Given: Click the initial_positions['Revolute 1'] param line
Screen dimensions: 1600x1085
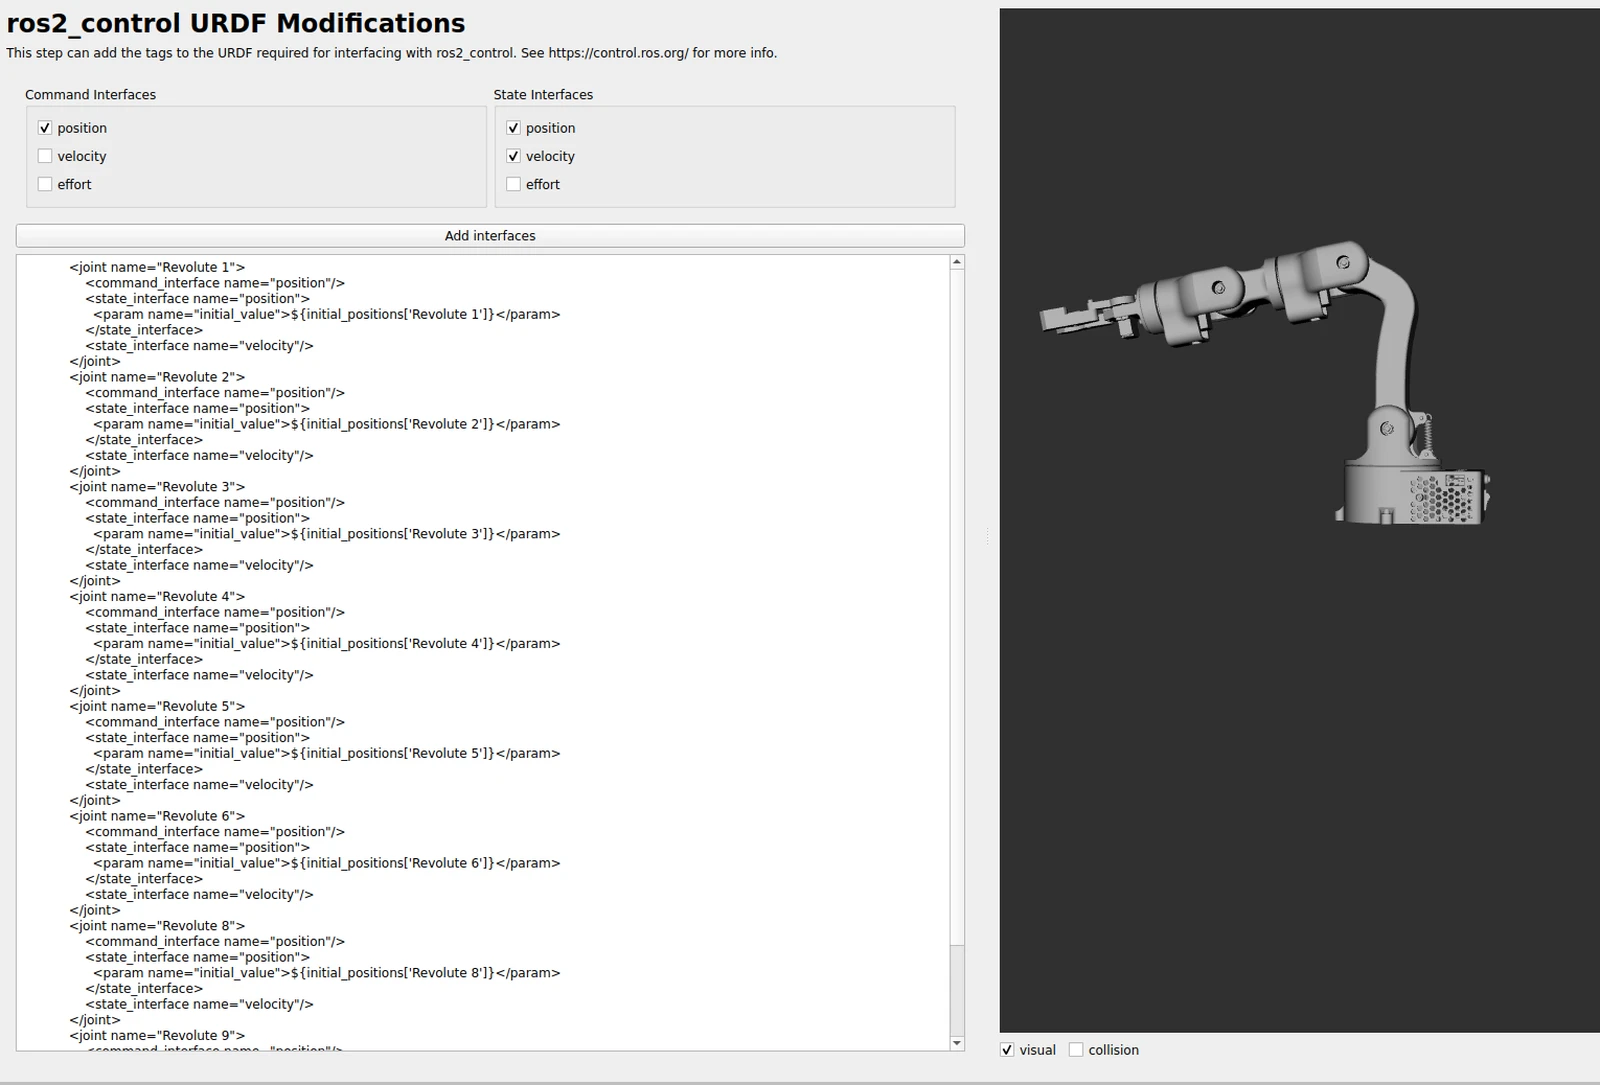Looking at the screenshot, I should pos(327,314).
